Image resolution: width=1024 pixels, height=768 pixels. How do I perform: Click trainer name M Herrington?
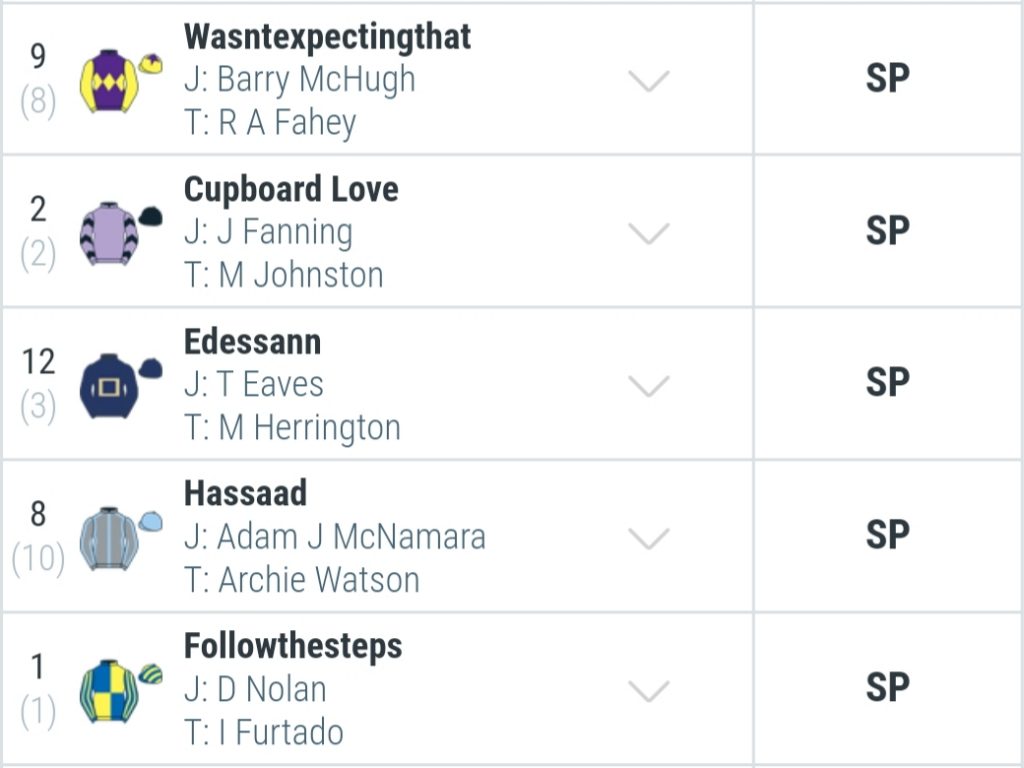coord(310,428)
